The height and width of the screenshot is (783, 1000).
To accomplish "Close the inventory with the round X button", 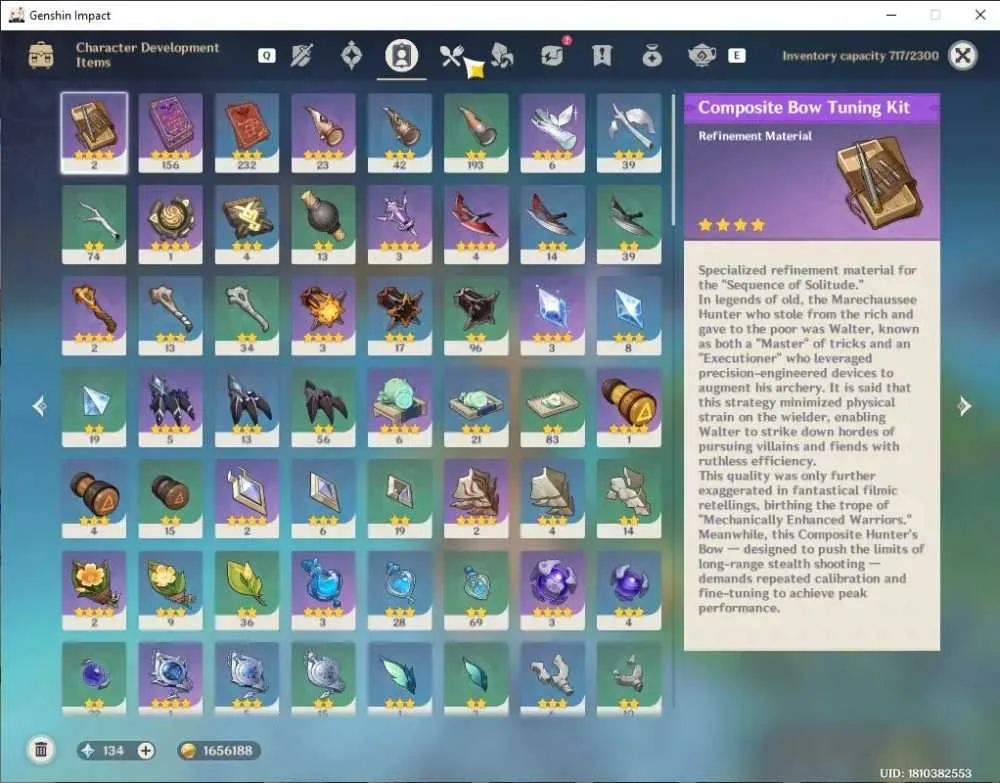I will pos(962,55).
